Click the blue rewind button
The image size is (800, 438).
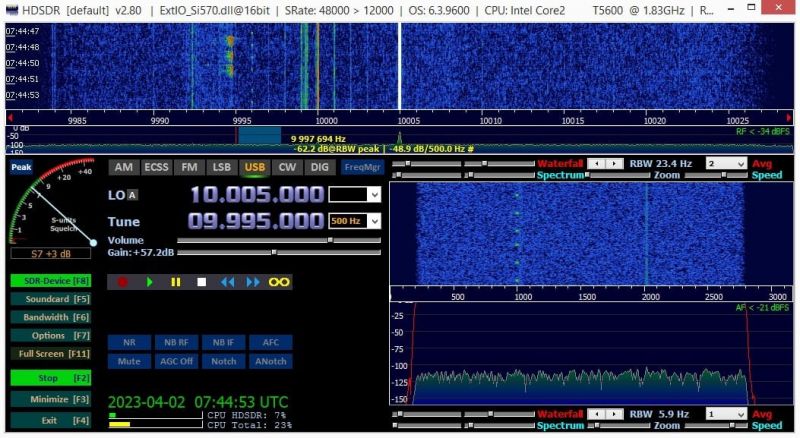tap(228, 282)
